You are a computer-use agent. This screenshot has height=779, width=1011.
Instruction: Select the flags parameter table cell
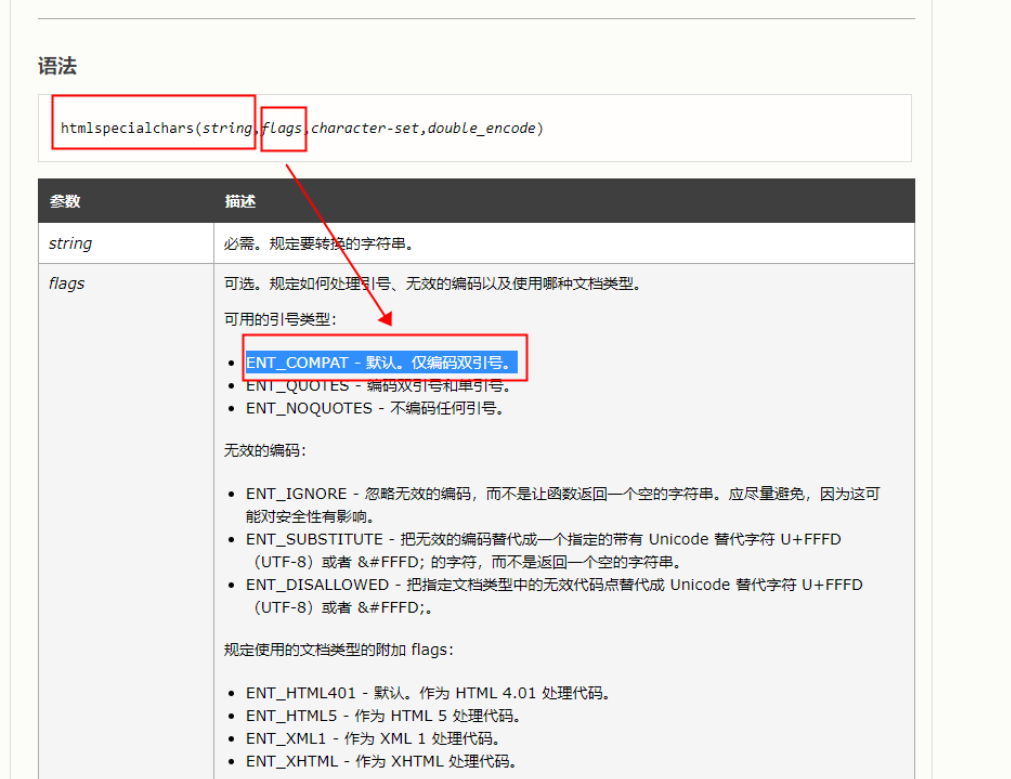(x=67, y=284)
